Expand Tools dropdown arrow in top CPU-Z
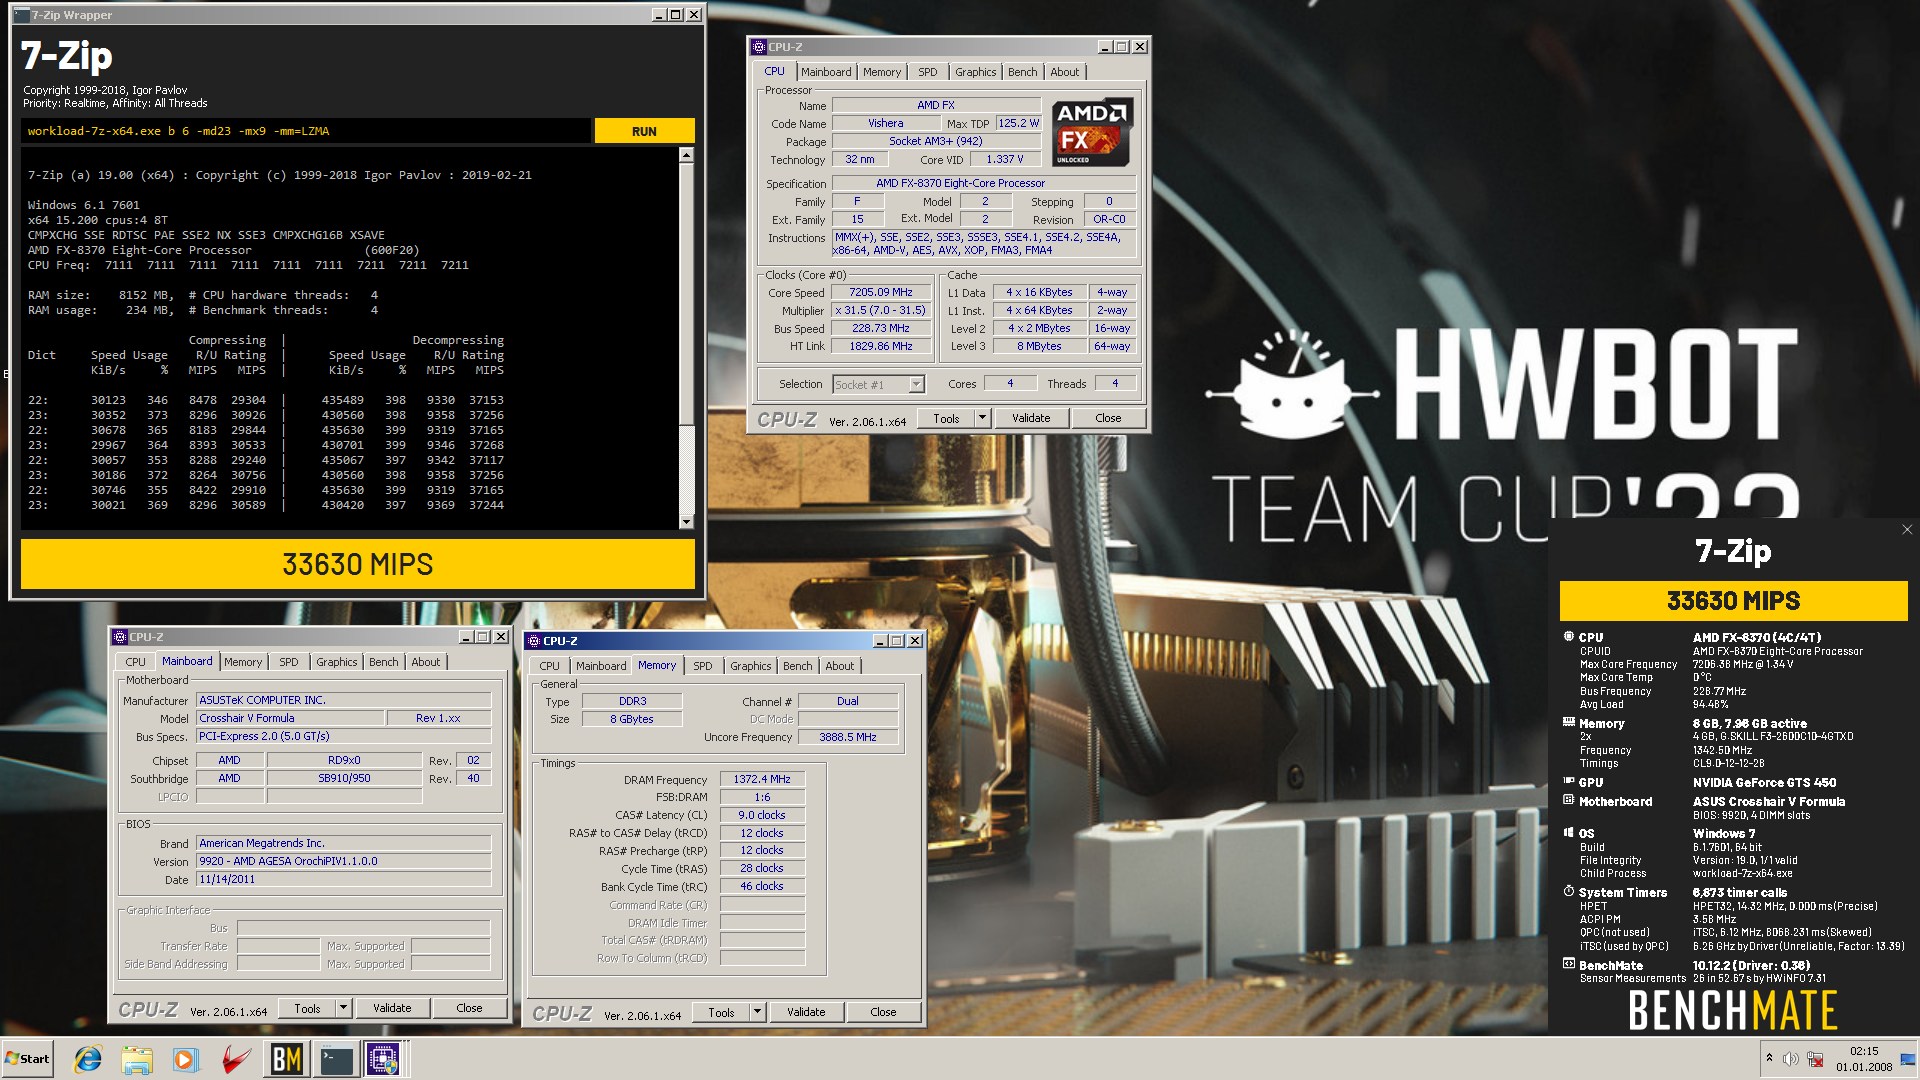Viewport: 1920px width, 1080px height. 982,419
